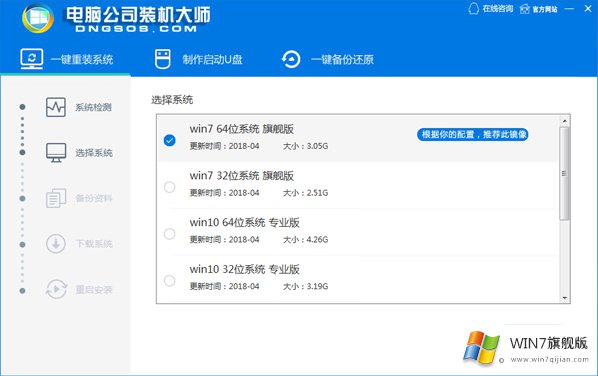Viewport: 598px width, 376px height.
Task: Select the 下载系统 step label
Action: point(94,244)
